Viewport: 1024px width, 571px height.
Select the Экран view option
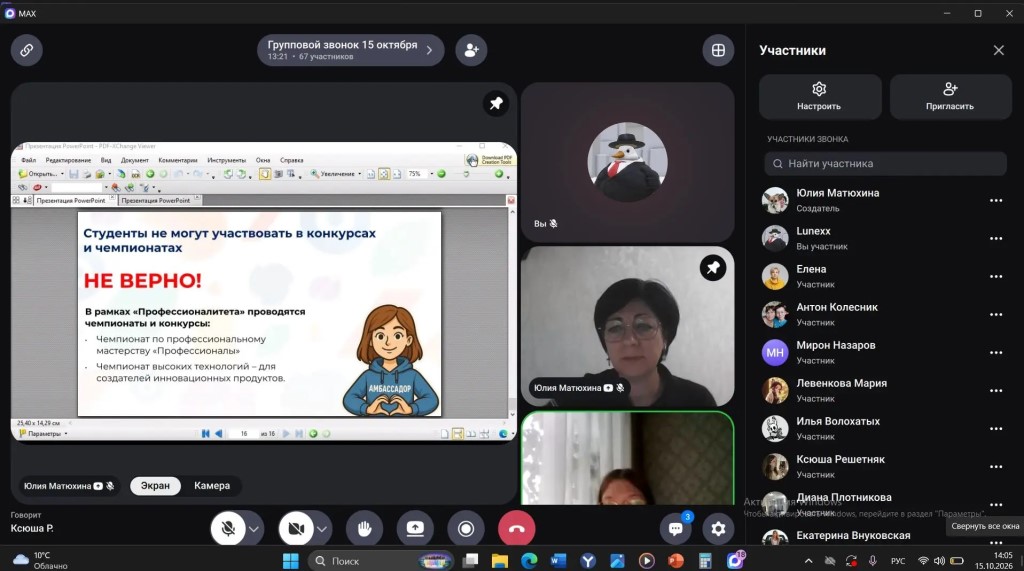point(155,485)
